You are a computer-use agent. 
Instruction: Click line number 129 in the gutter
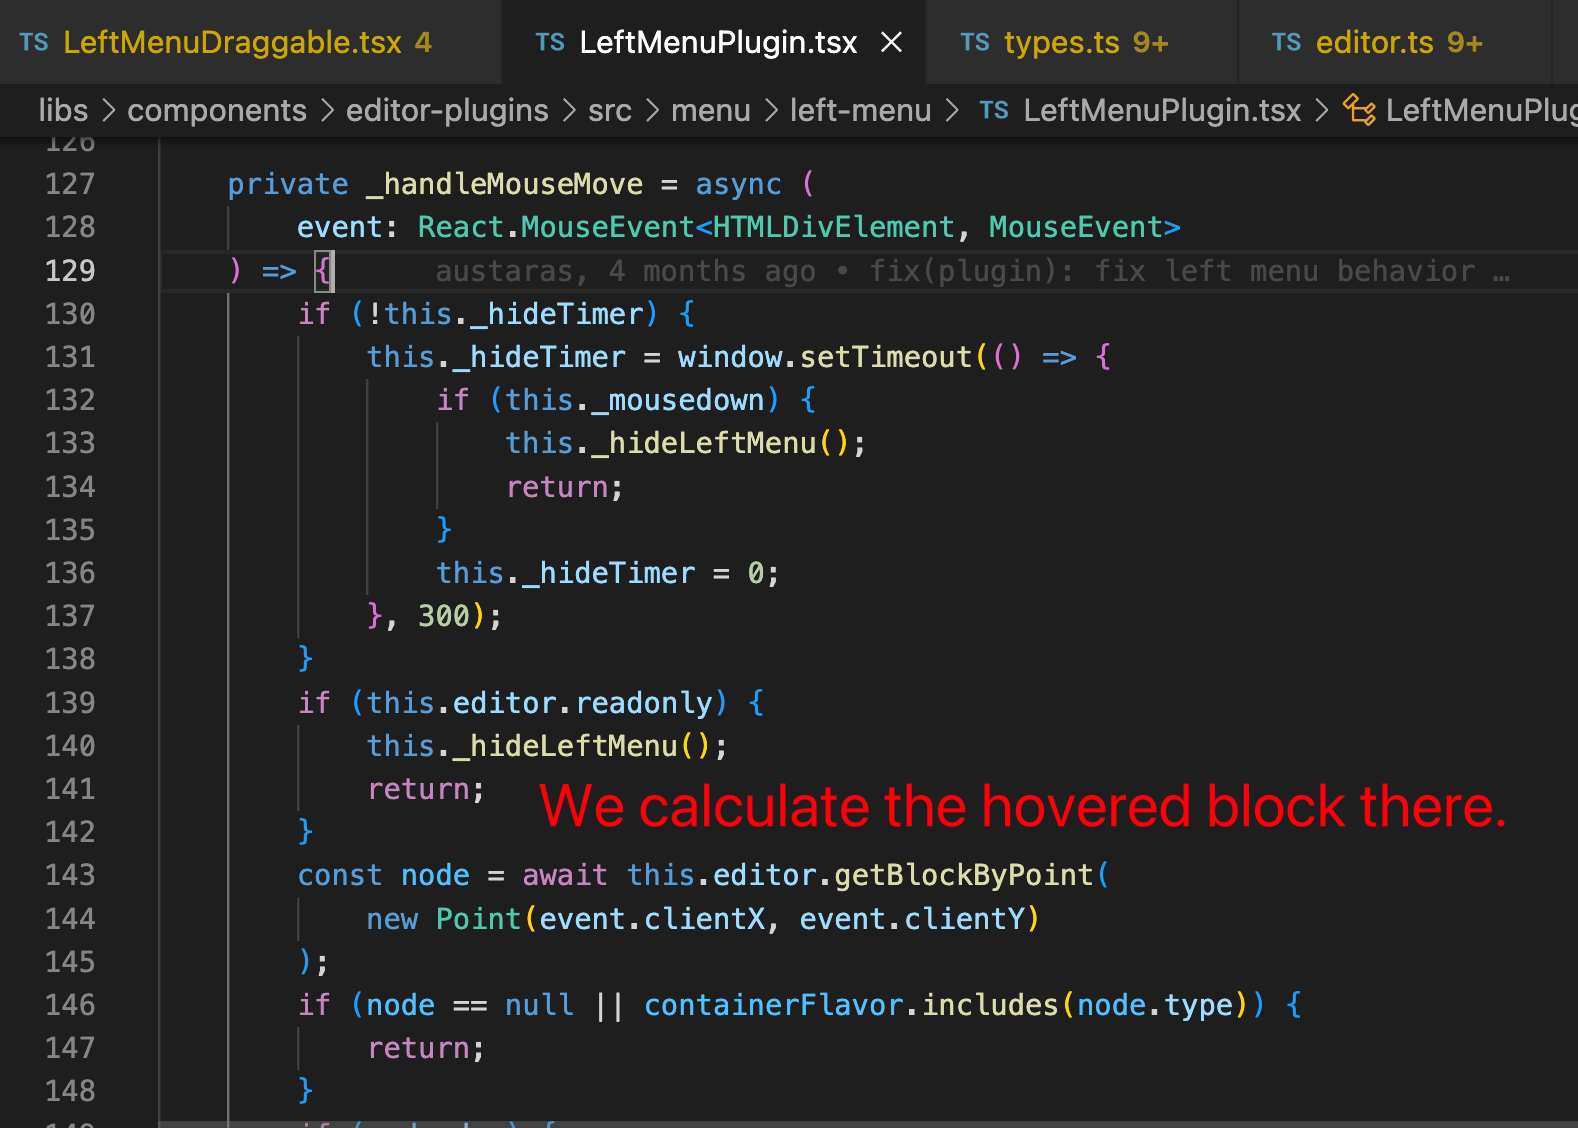pos(70,270)
